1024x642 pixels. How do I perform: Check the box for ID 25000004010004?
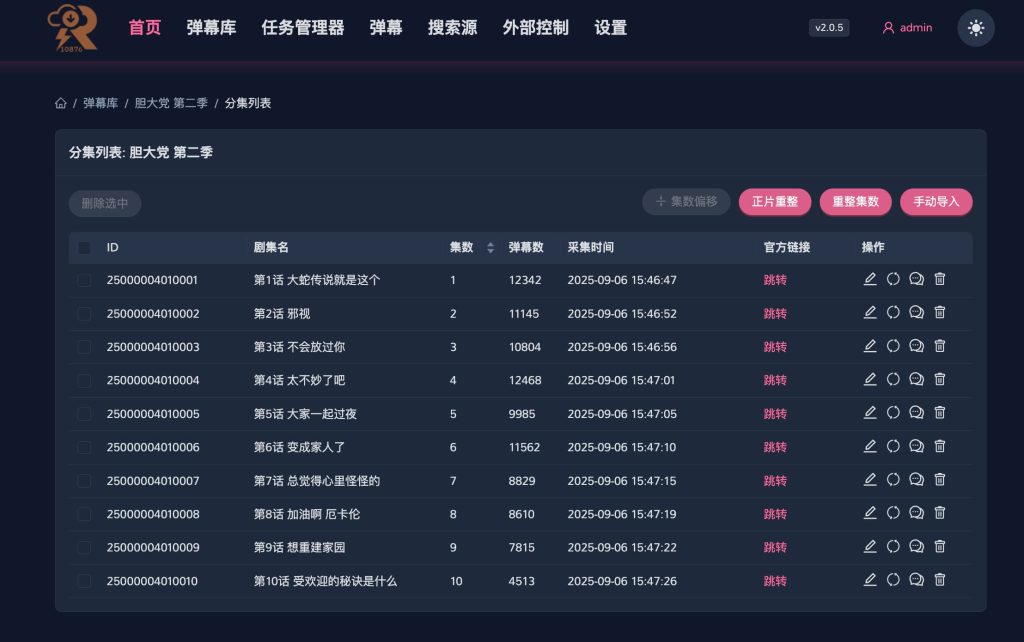coord(84,381)
